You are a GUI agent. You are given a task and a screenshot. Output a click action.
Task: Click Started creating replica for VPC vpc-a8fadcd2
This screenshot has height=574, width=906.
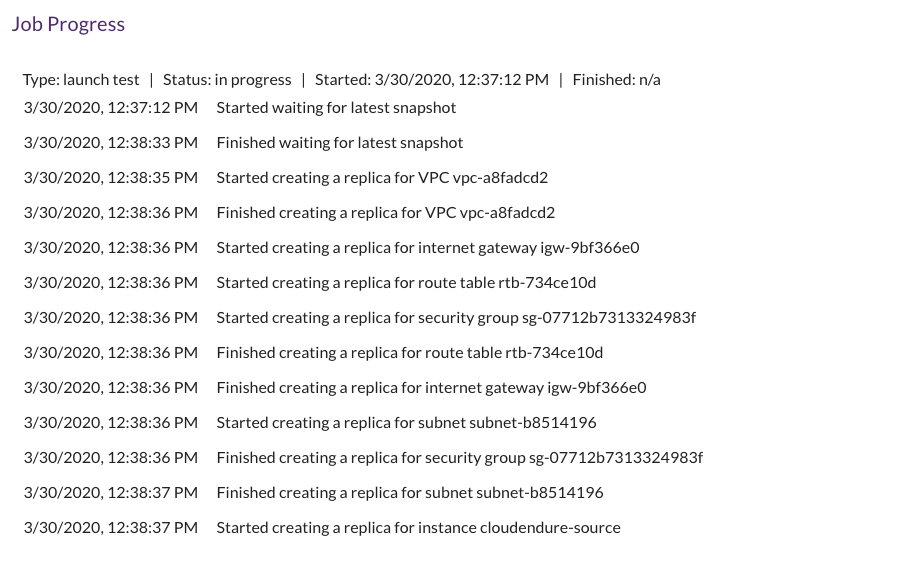[x=382, y=178]
